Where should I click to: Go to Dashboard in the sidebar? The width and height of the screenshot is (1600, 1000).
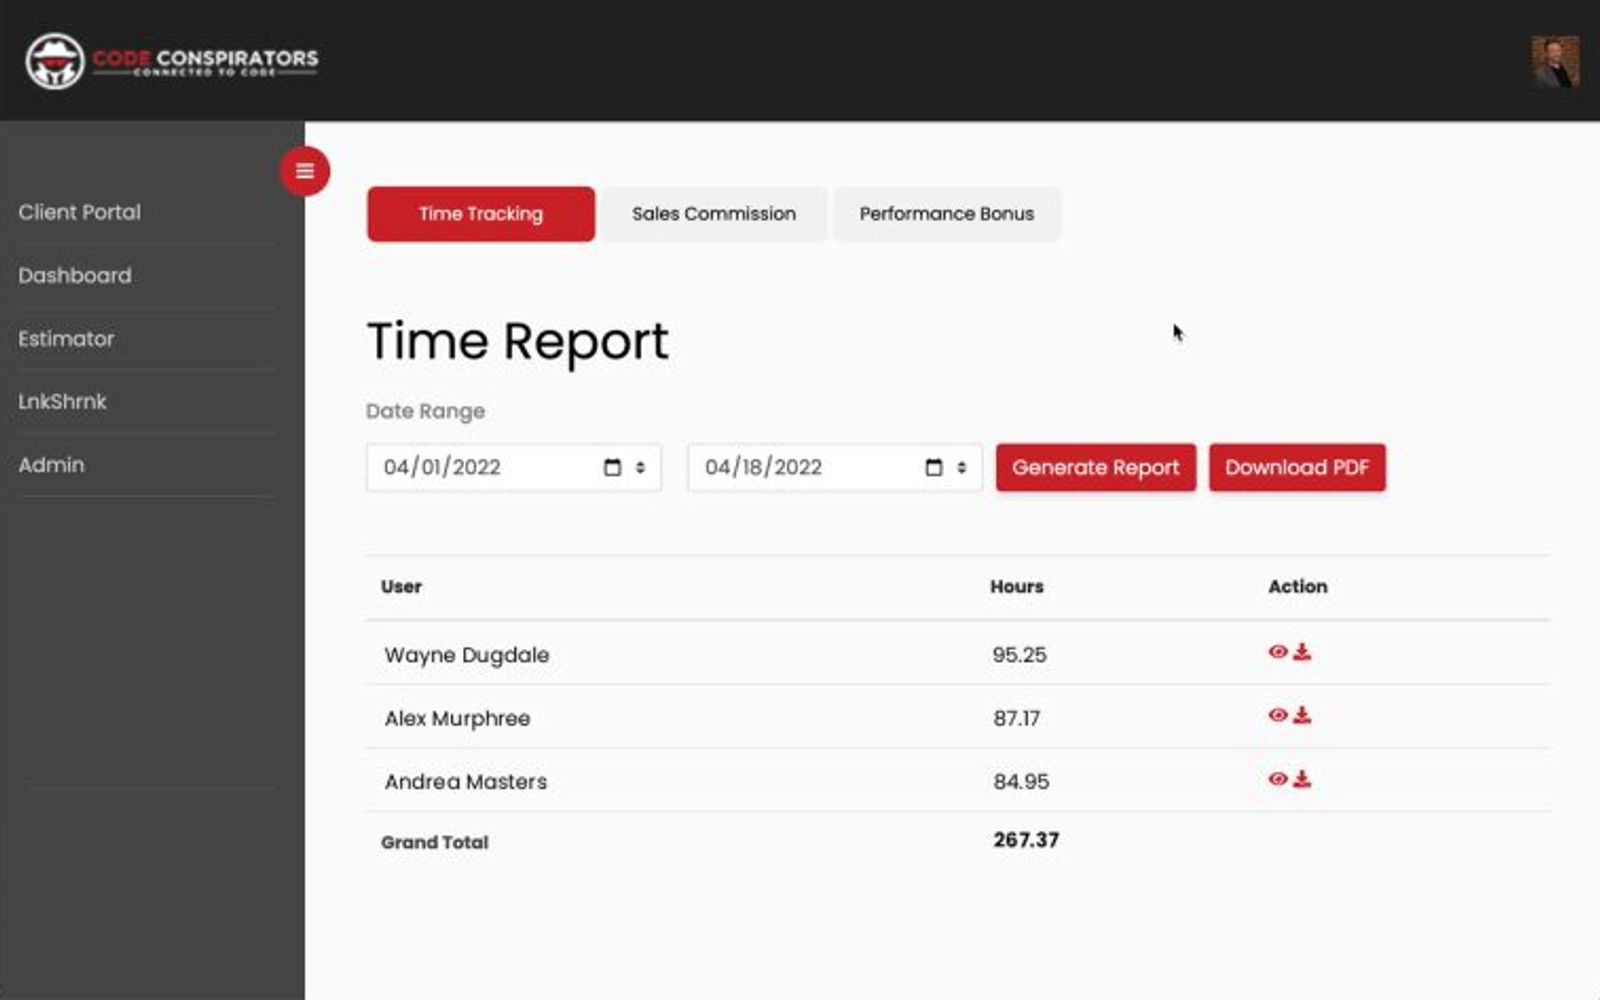point(75,275)
